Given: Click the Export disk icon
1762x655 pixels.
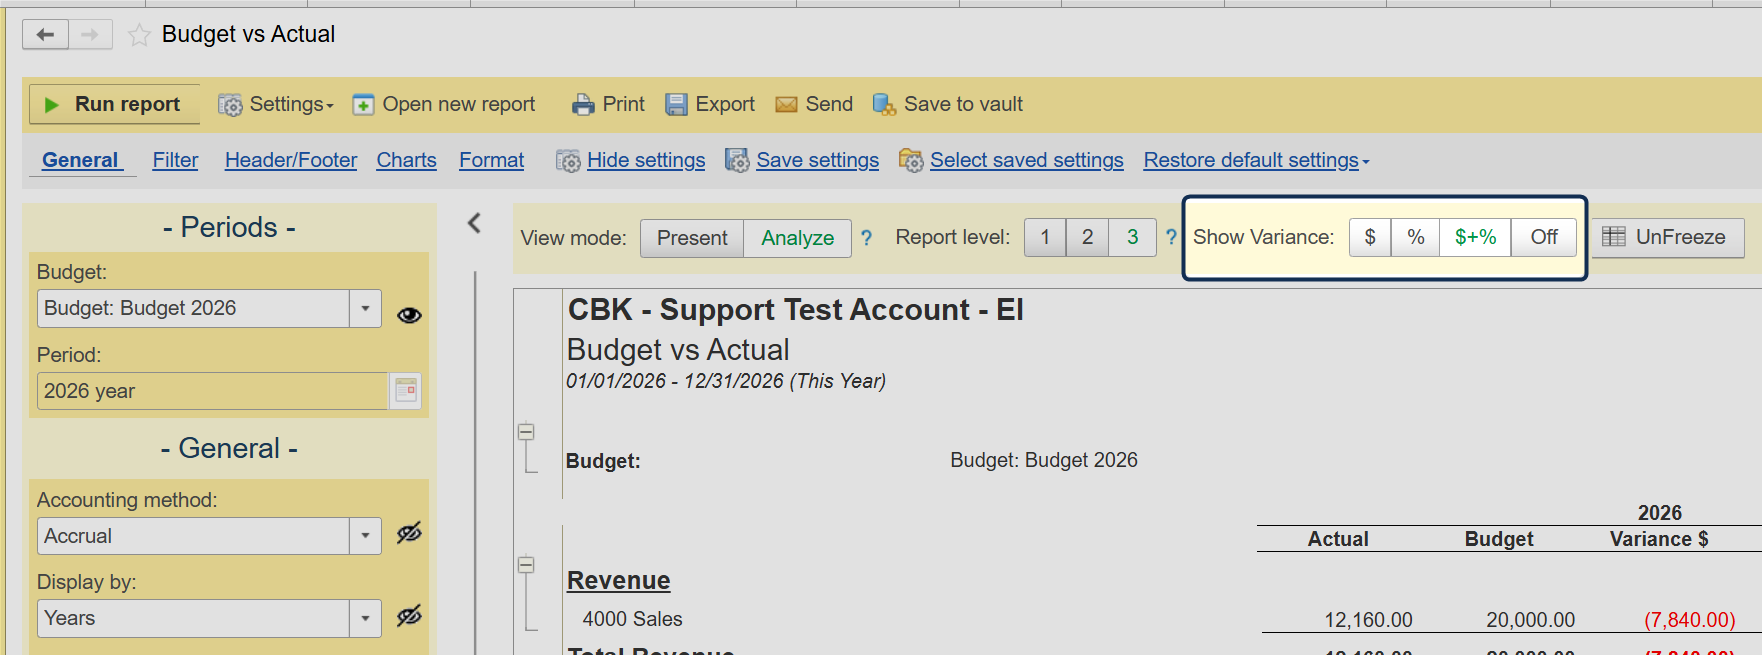Looking at the screenshot, I should click(676, 105).
